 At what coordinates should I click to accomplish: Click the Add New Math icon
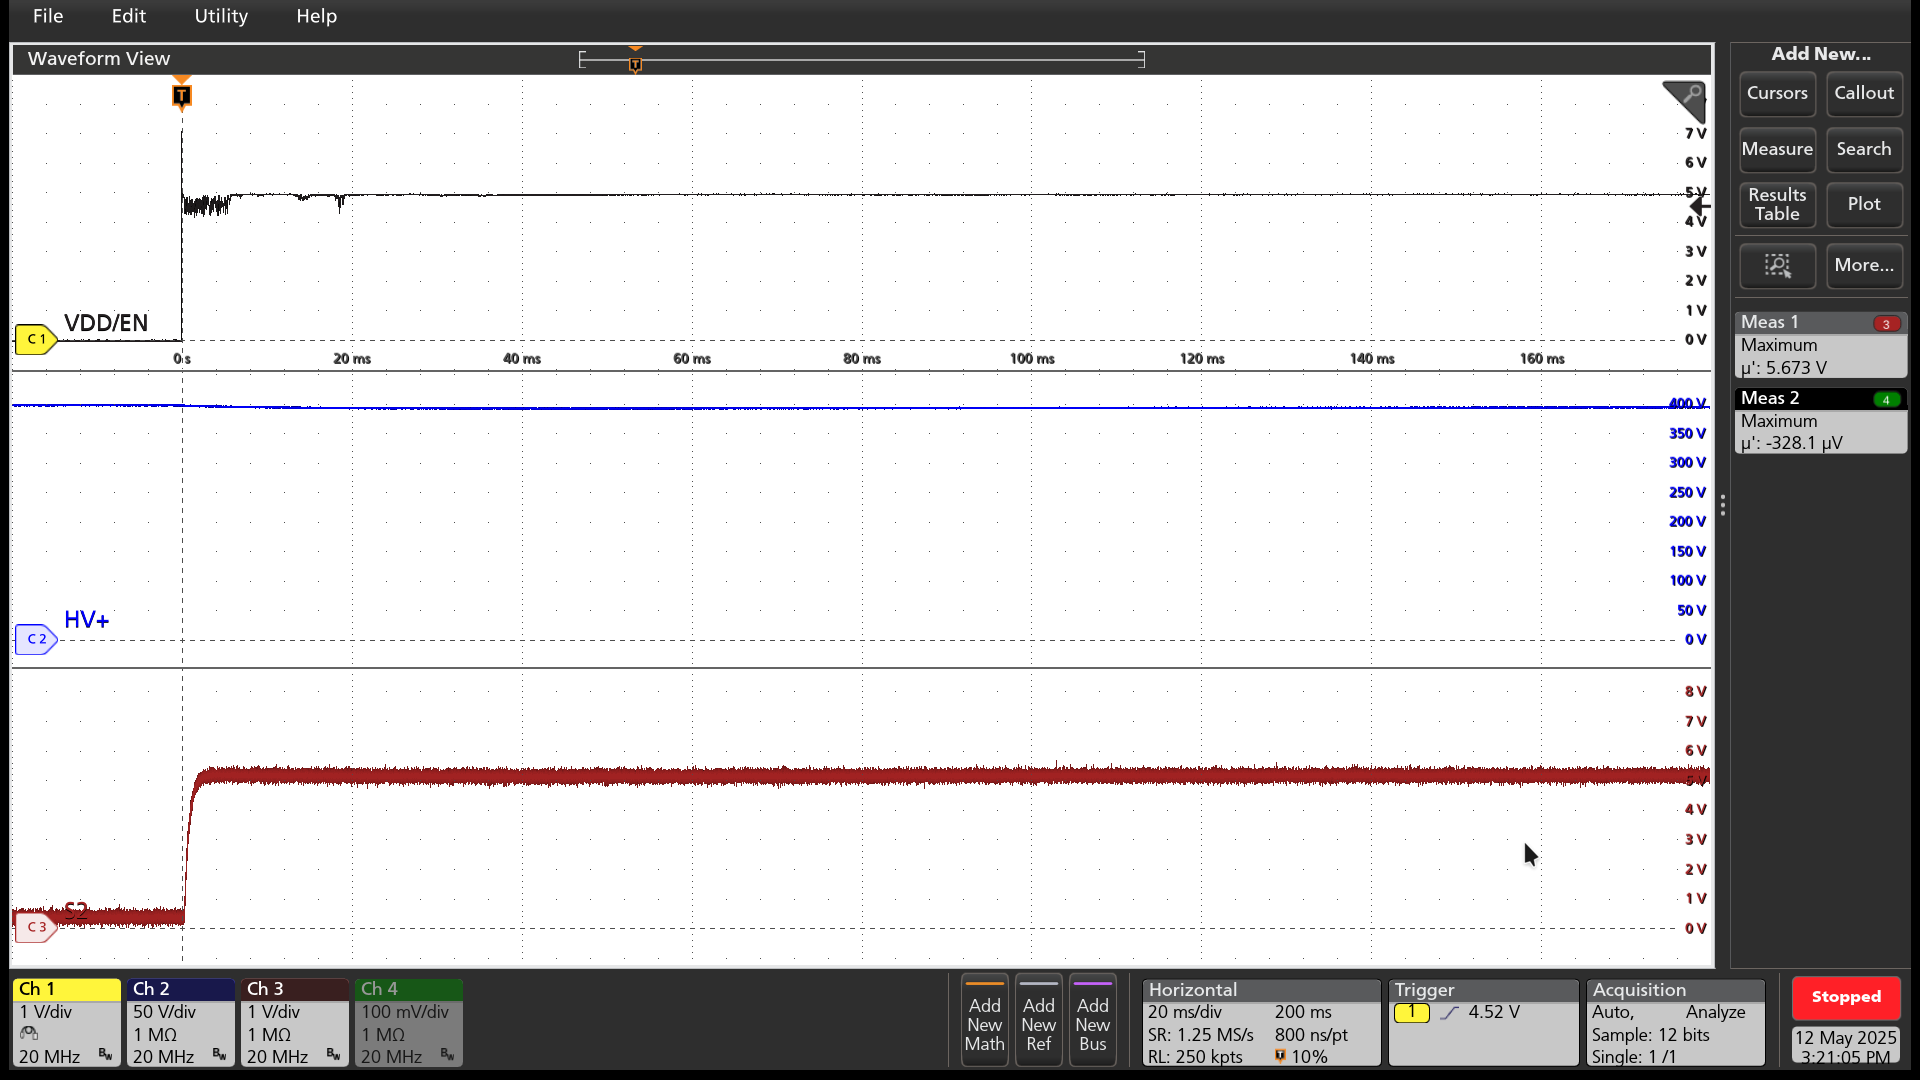(x=984, y=1020)
